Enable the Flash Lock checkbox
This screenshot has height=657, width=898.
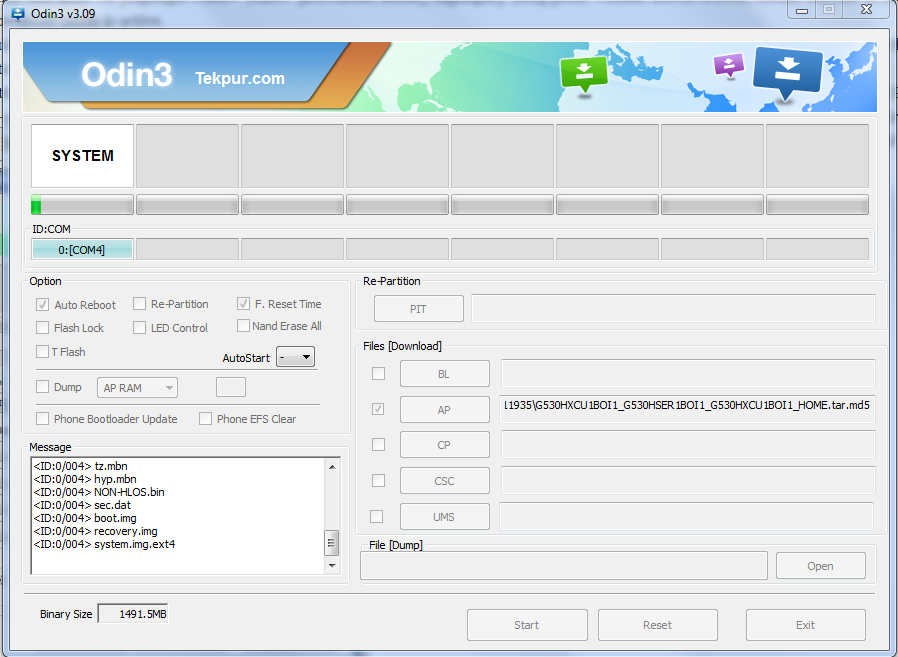42,328
